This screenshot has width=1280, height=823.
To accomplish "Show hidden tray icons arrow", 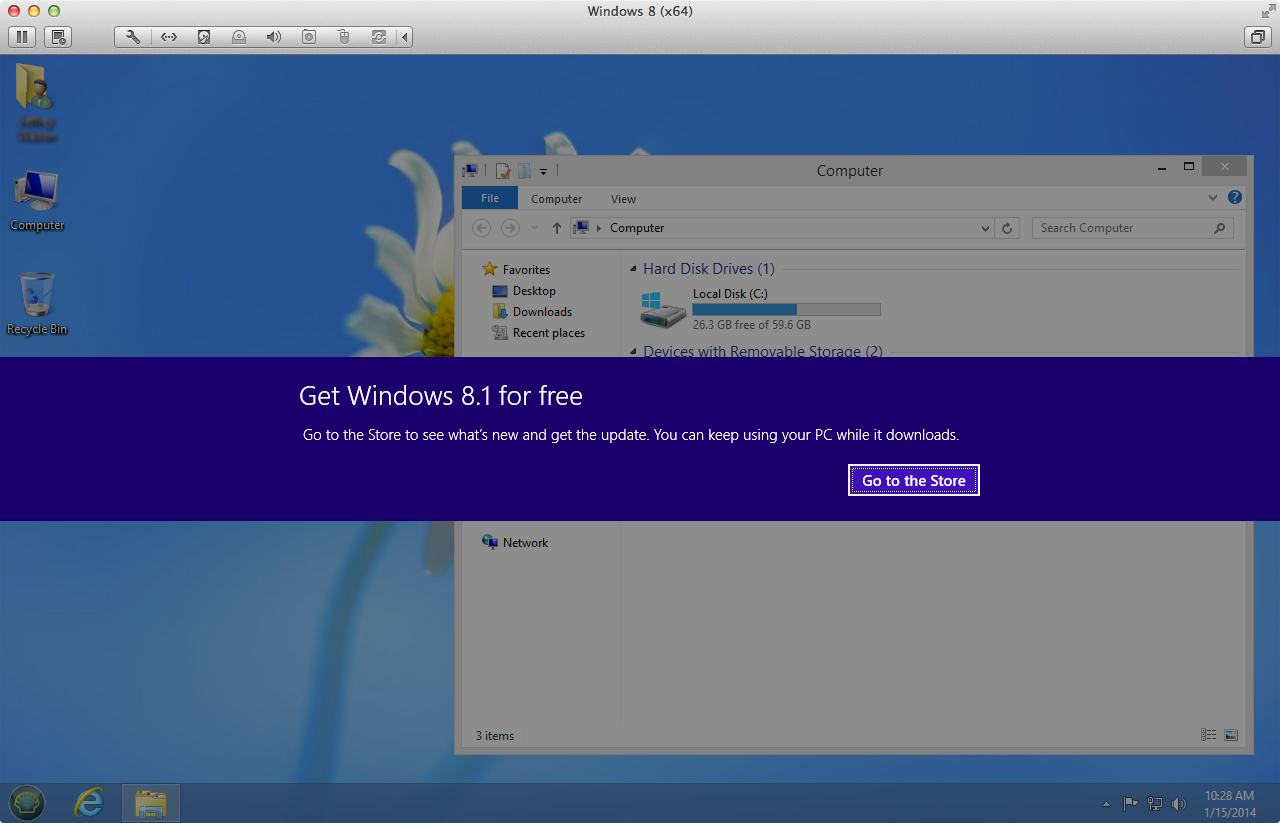I will click(1106, 803).
